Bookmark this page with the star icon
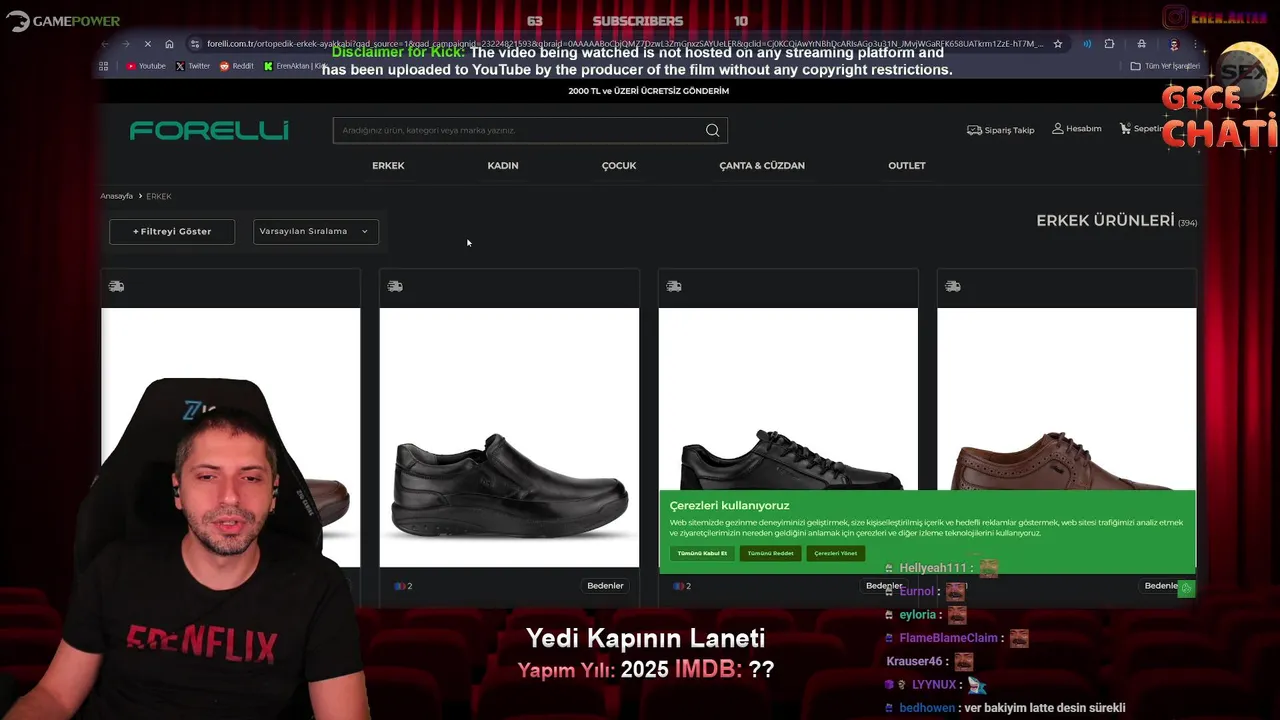The image size is (1280, 720). point(1058,44)
